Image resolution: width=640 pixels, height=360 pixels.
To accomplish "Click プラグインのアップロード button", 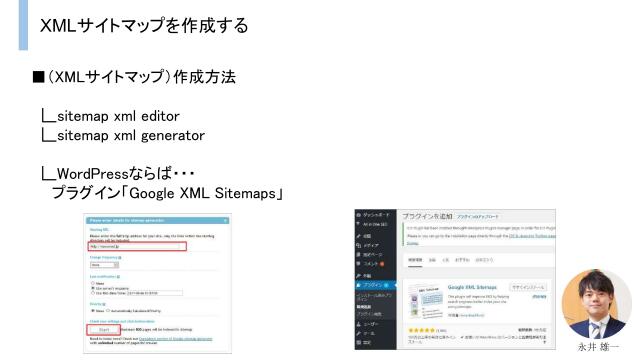I will (x=478, y=216).
